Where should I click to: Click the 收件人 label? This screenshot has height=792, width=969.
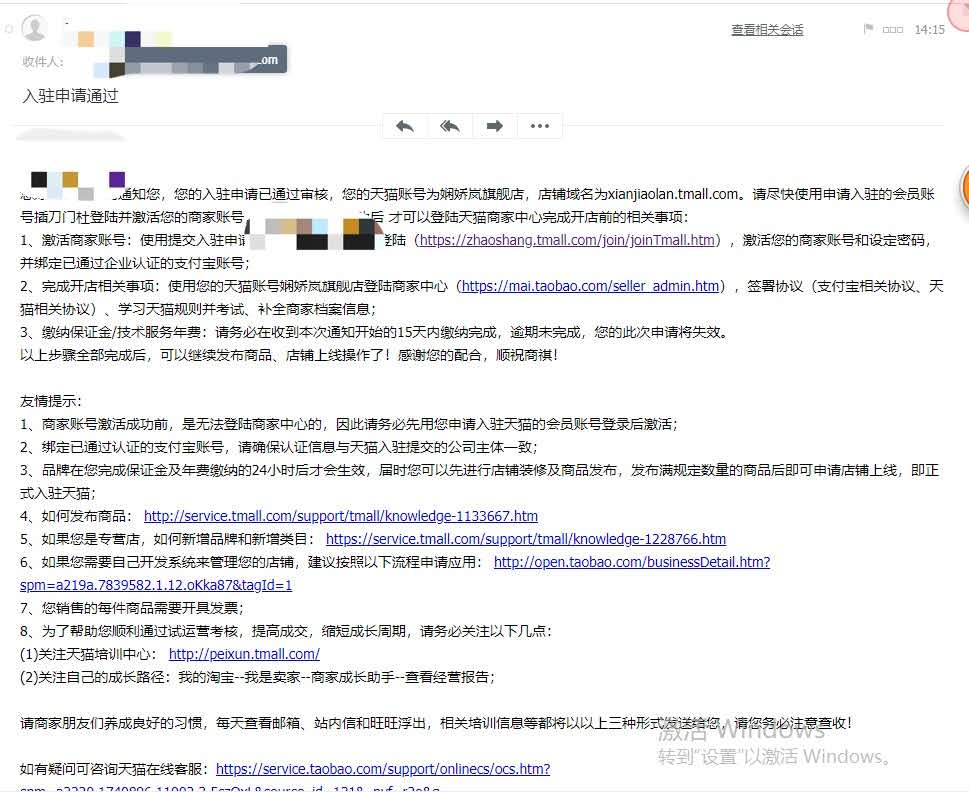pyautogui.click(x=42, y=61)
